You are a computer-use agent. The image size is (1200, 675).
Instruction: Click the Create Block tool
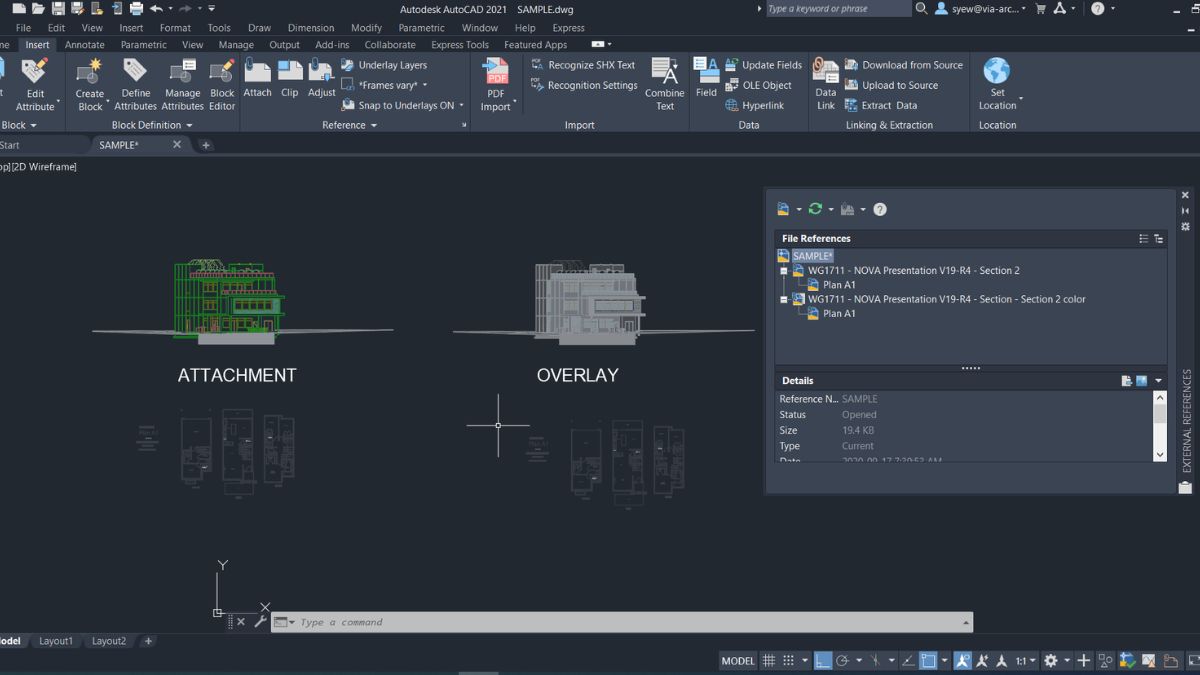[x=90, y=84]
